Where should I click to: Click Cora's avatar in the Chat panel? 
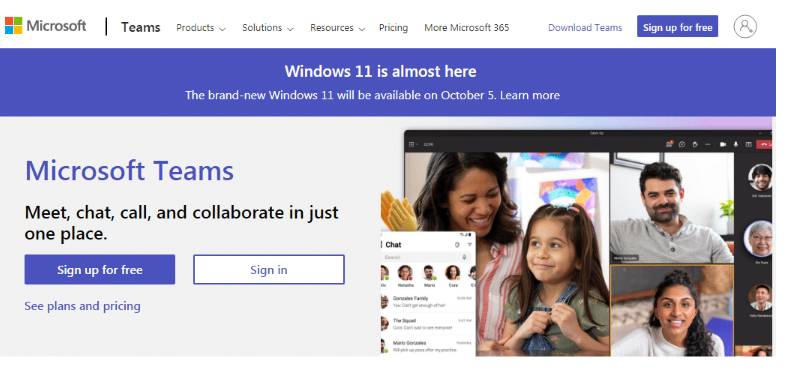tap(453, 273)
